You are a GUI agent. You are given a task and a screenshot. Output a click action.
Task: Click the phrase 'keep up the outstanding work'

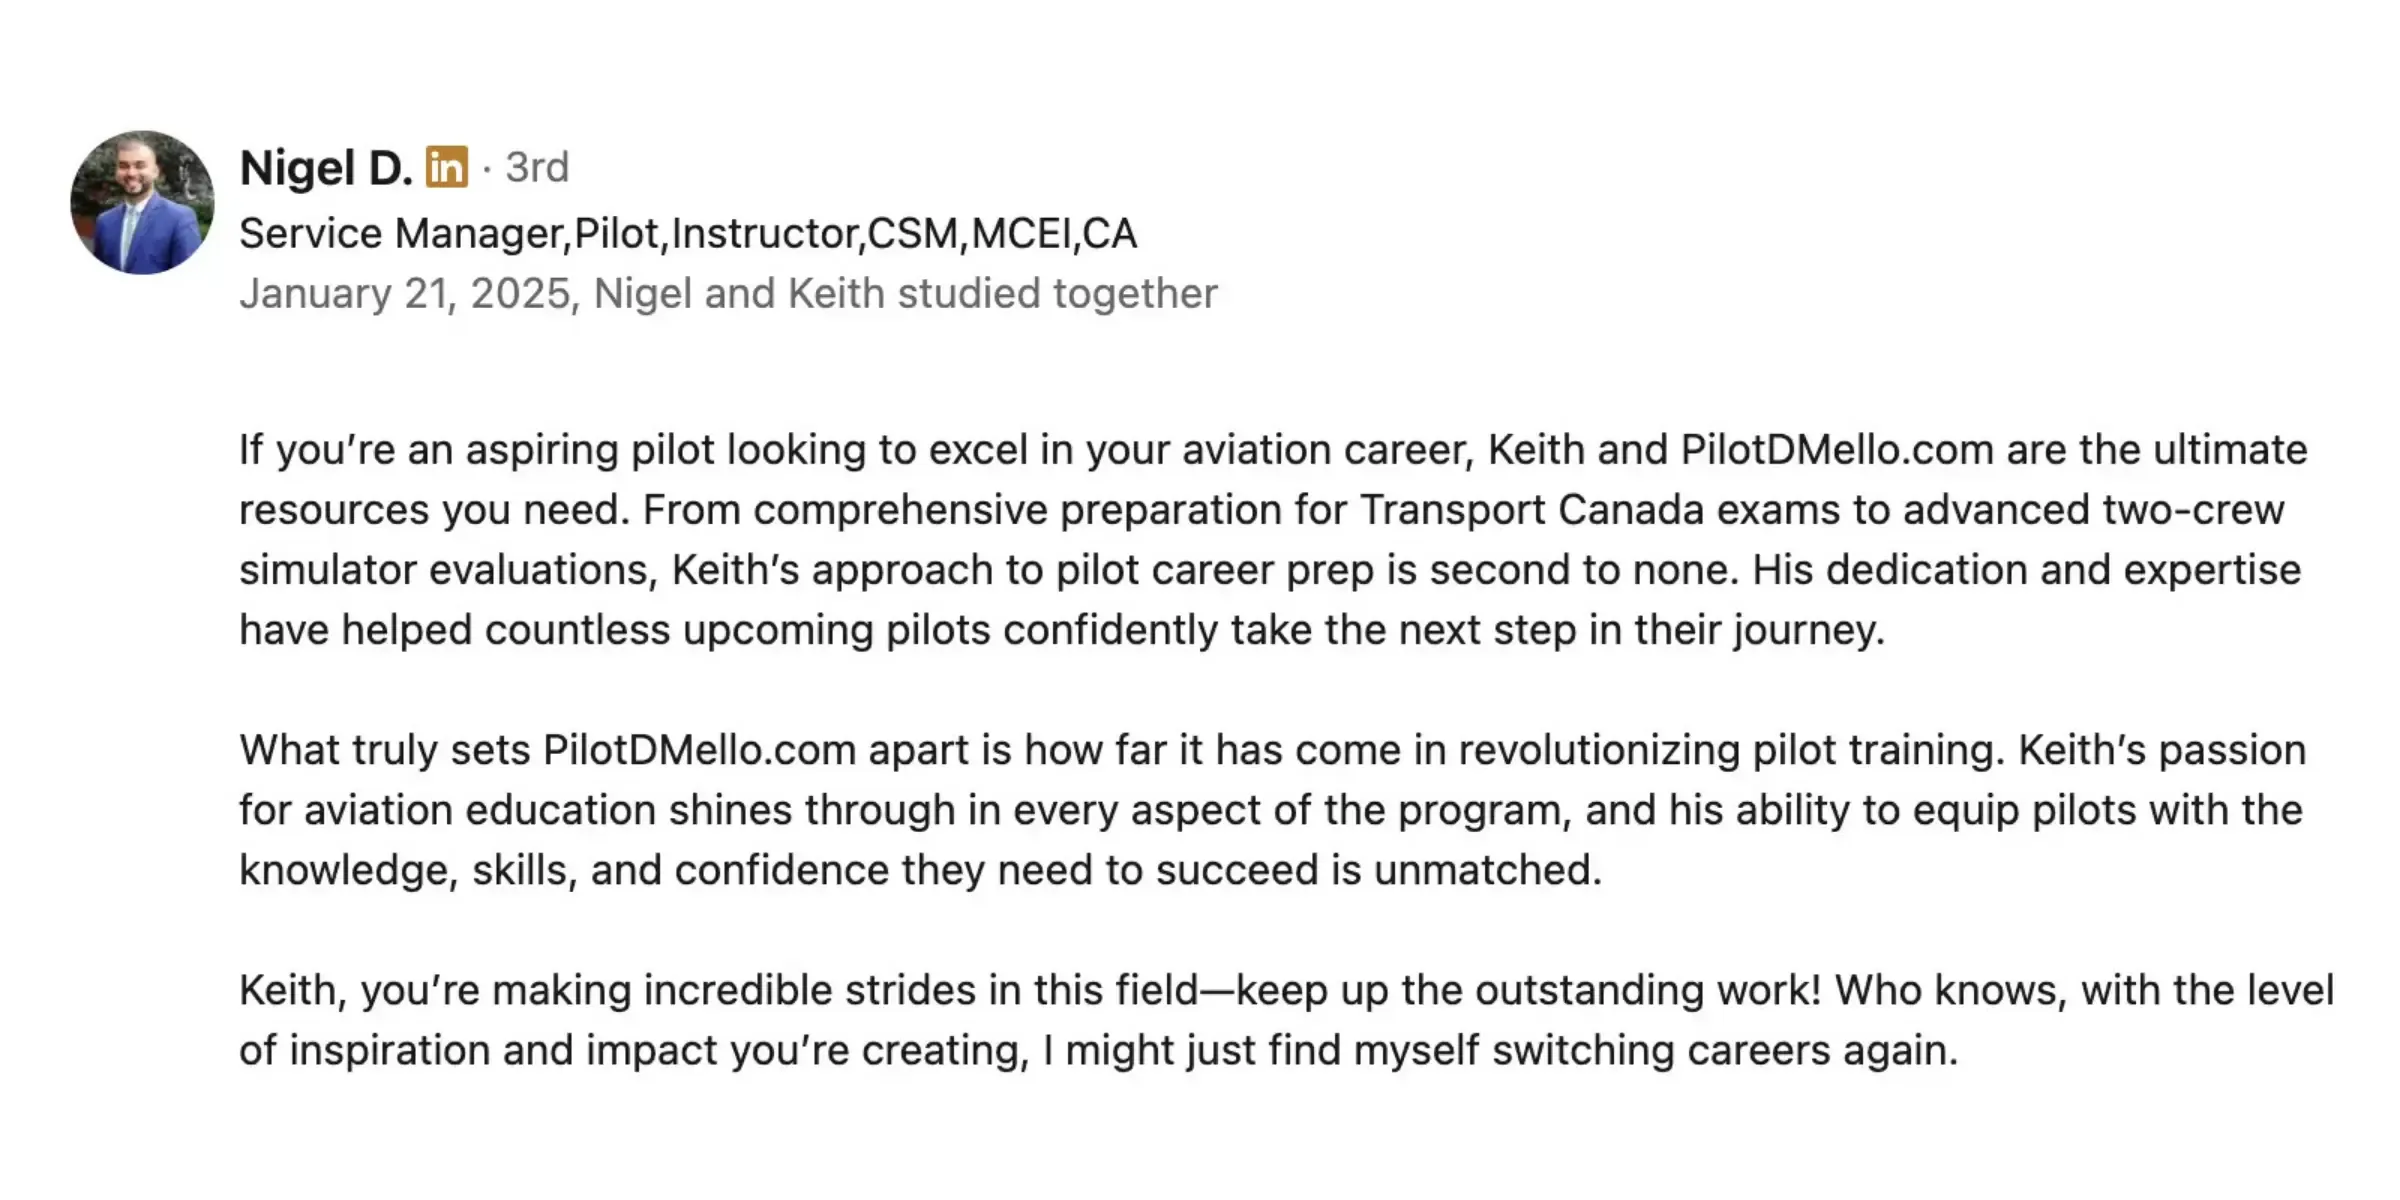pos(1528,990)
